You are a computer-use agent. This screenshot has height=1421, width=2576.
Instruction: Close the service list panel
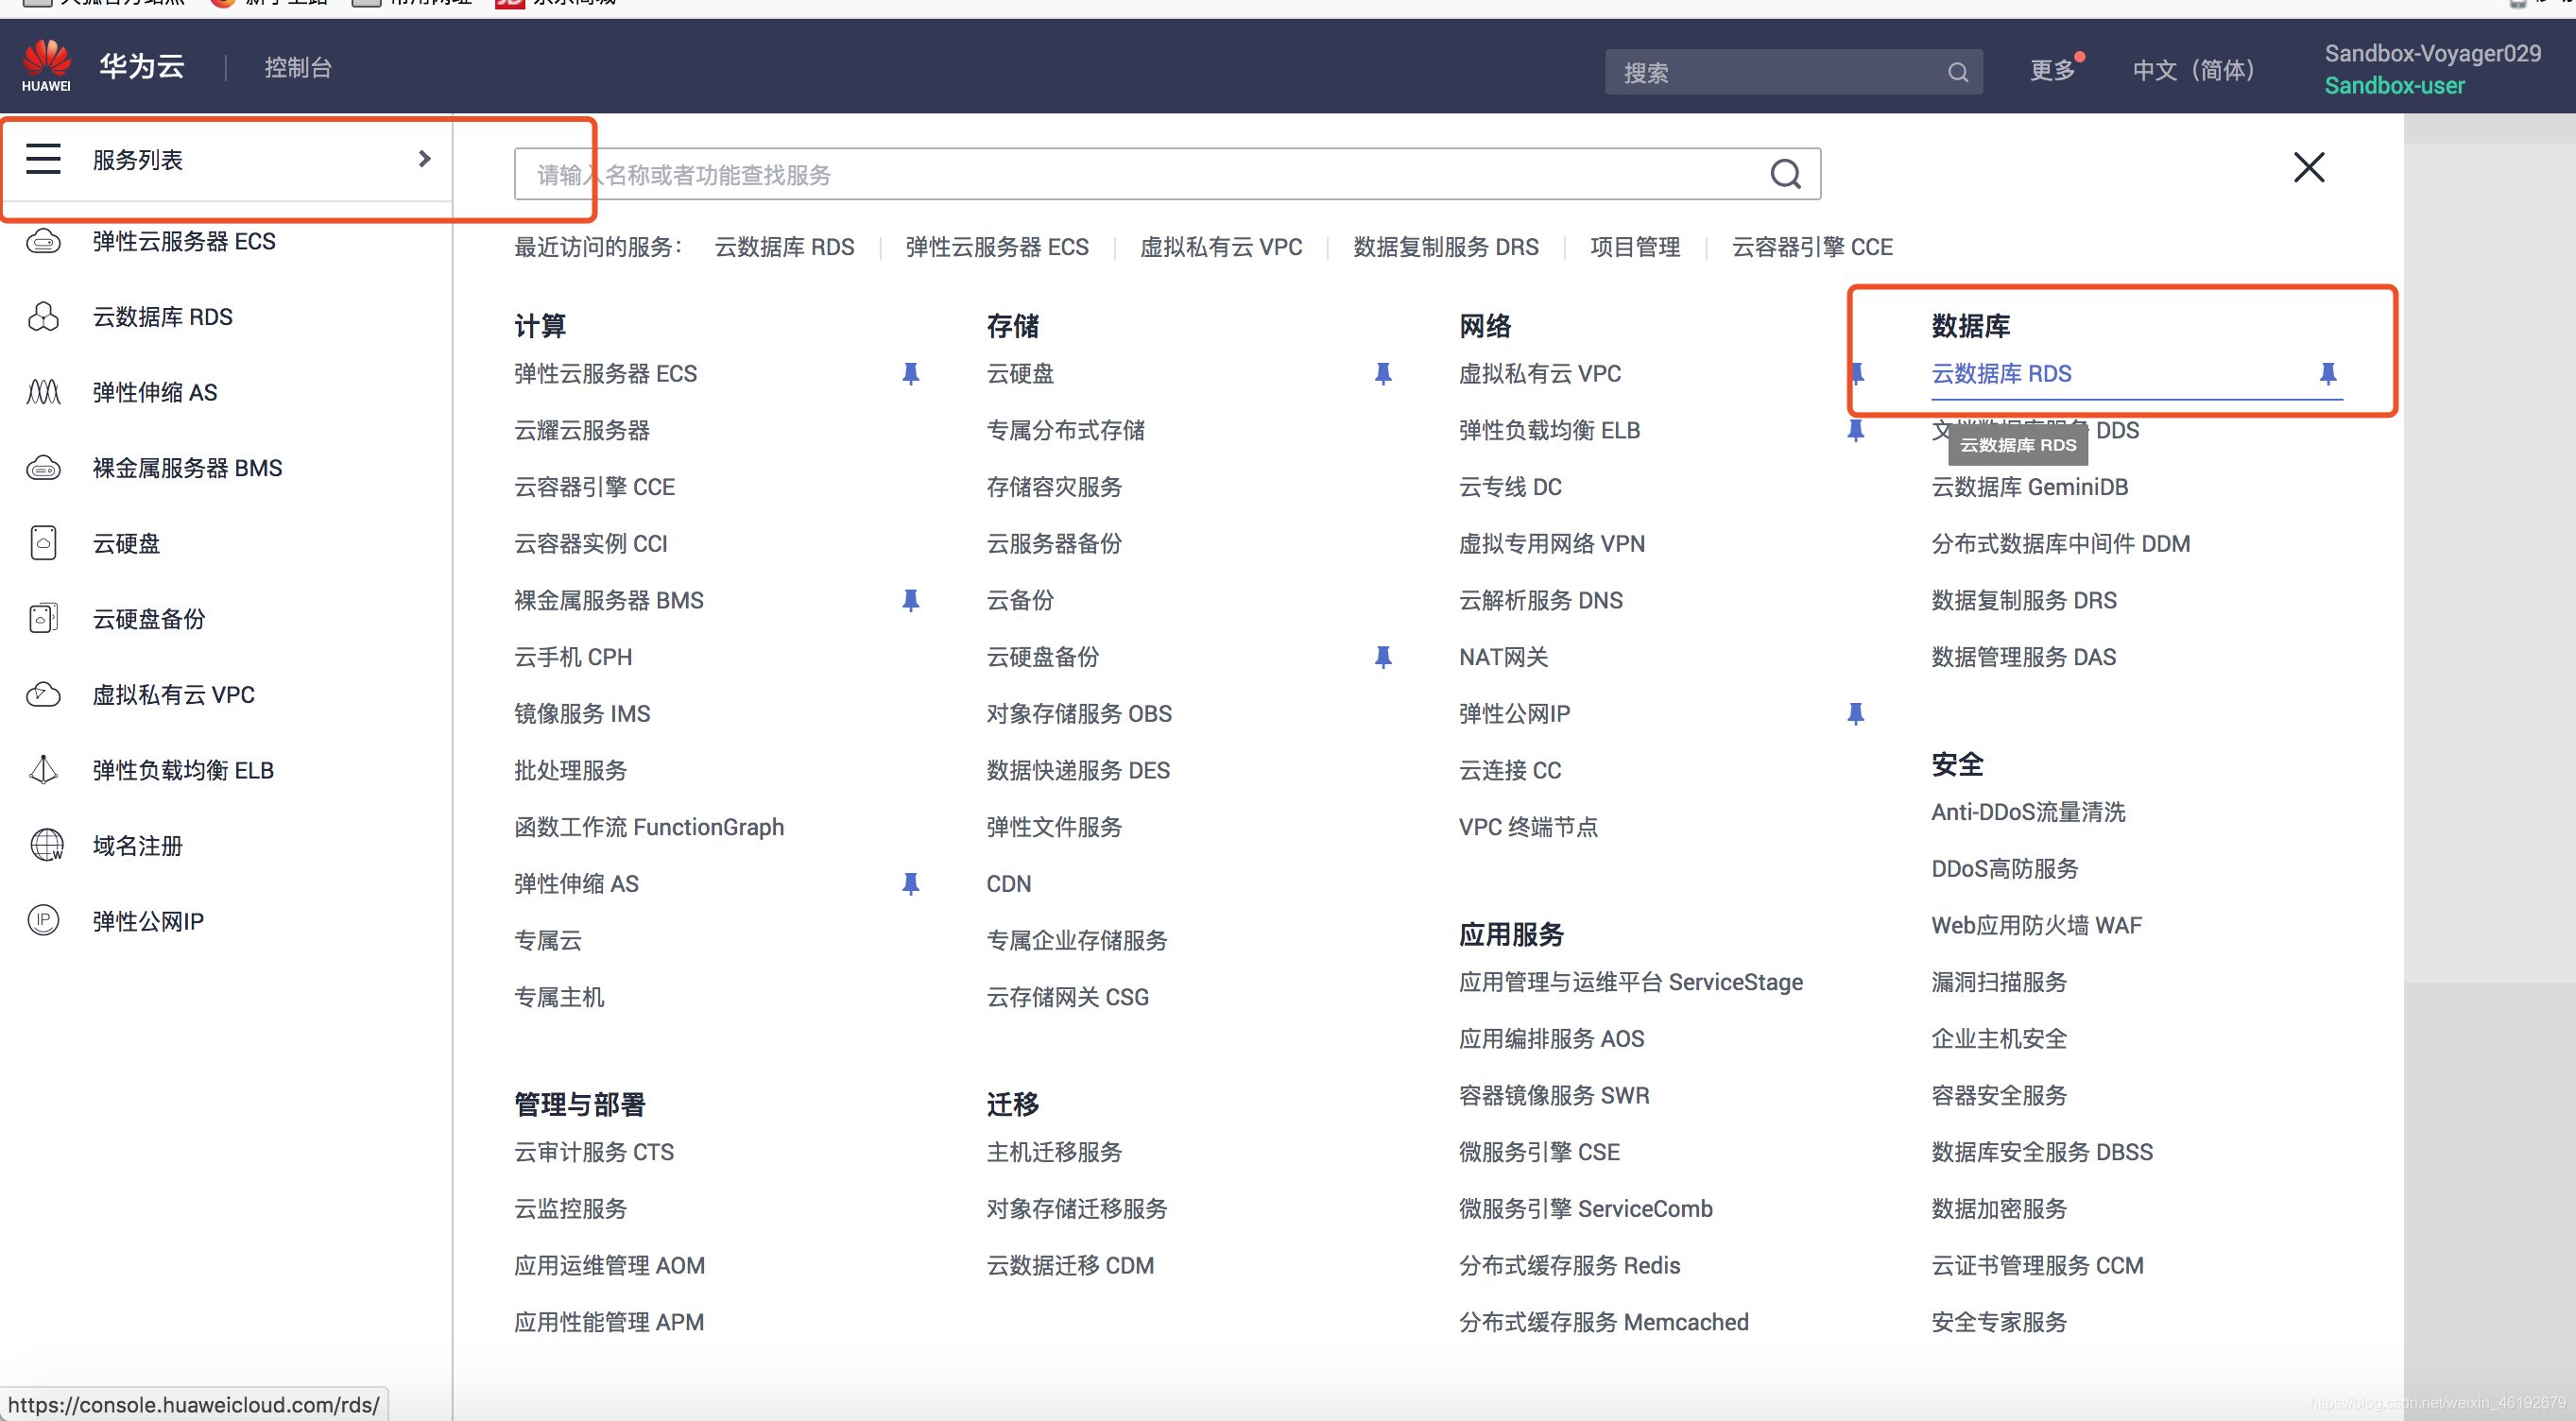click(x=2308, y=167)
